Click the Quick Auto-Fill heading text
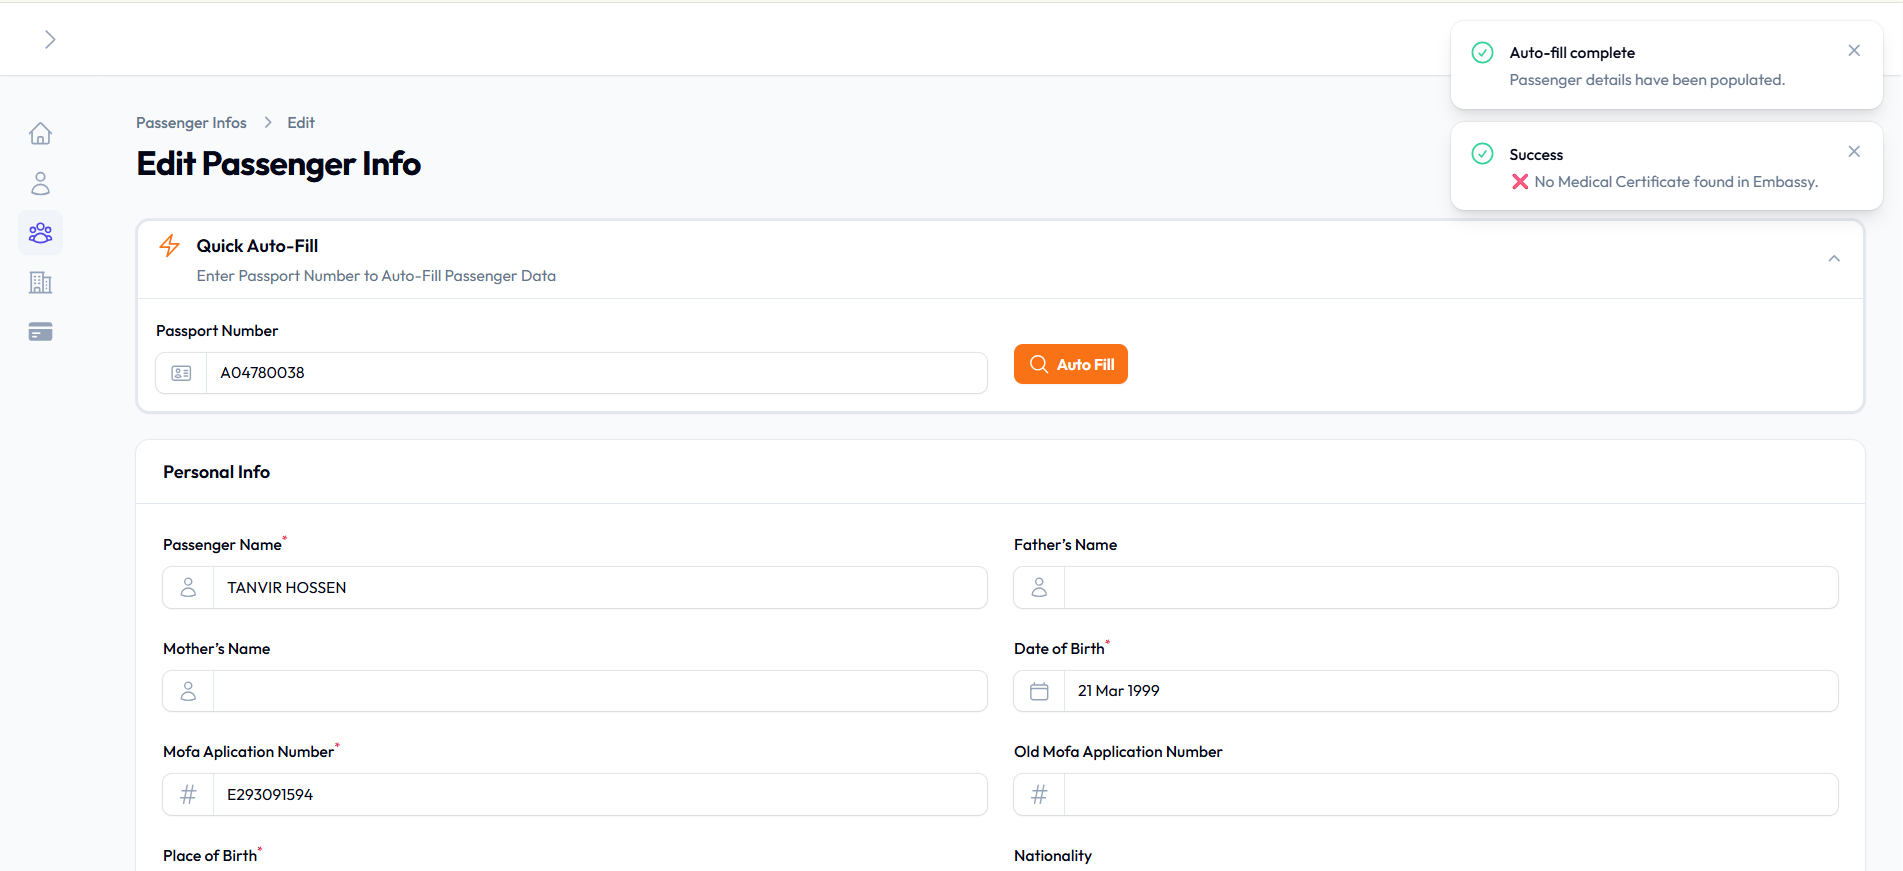1903x871 pixels. tap(257, 246)
